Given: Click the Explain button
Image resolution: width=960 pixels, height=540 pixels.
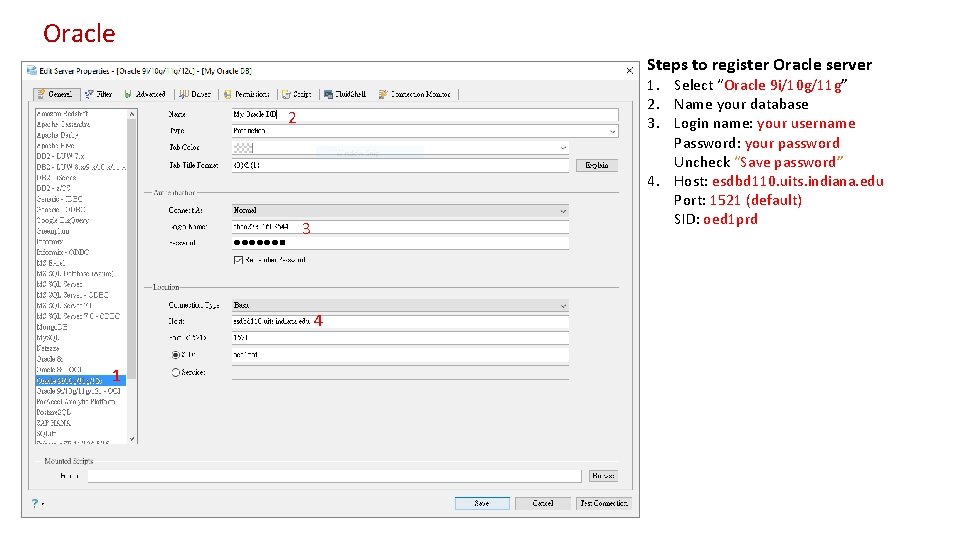Looking at the screenshot, I should pos(597,165).
